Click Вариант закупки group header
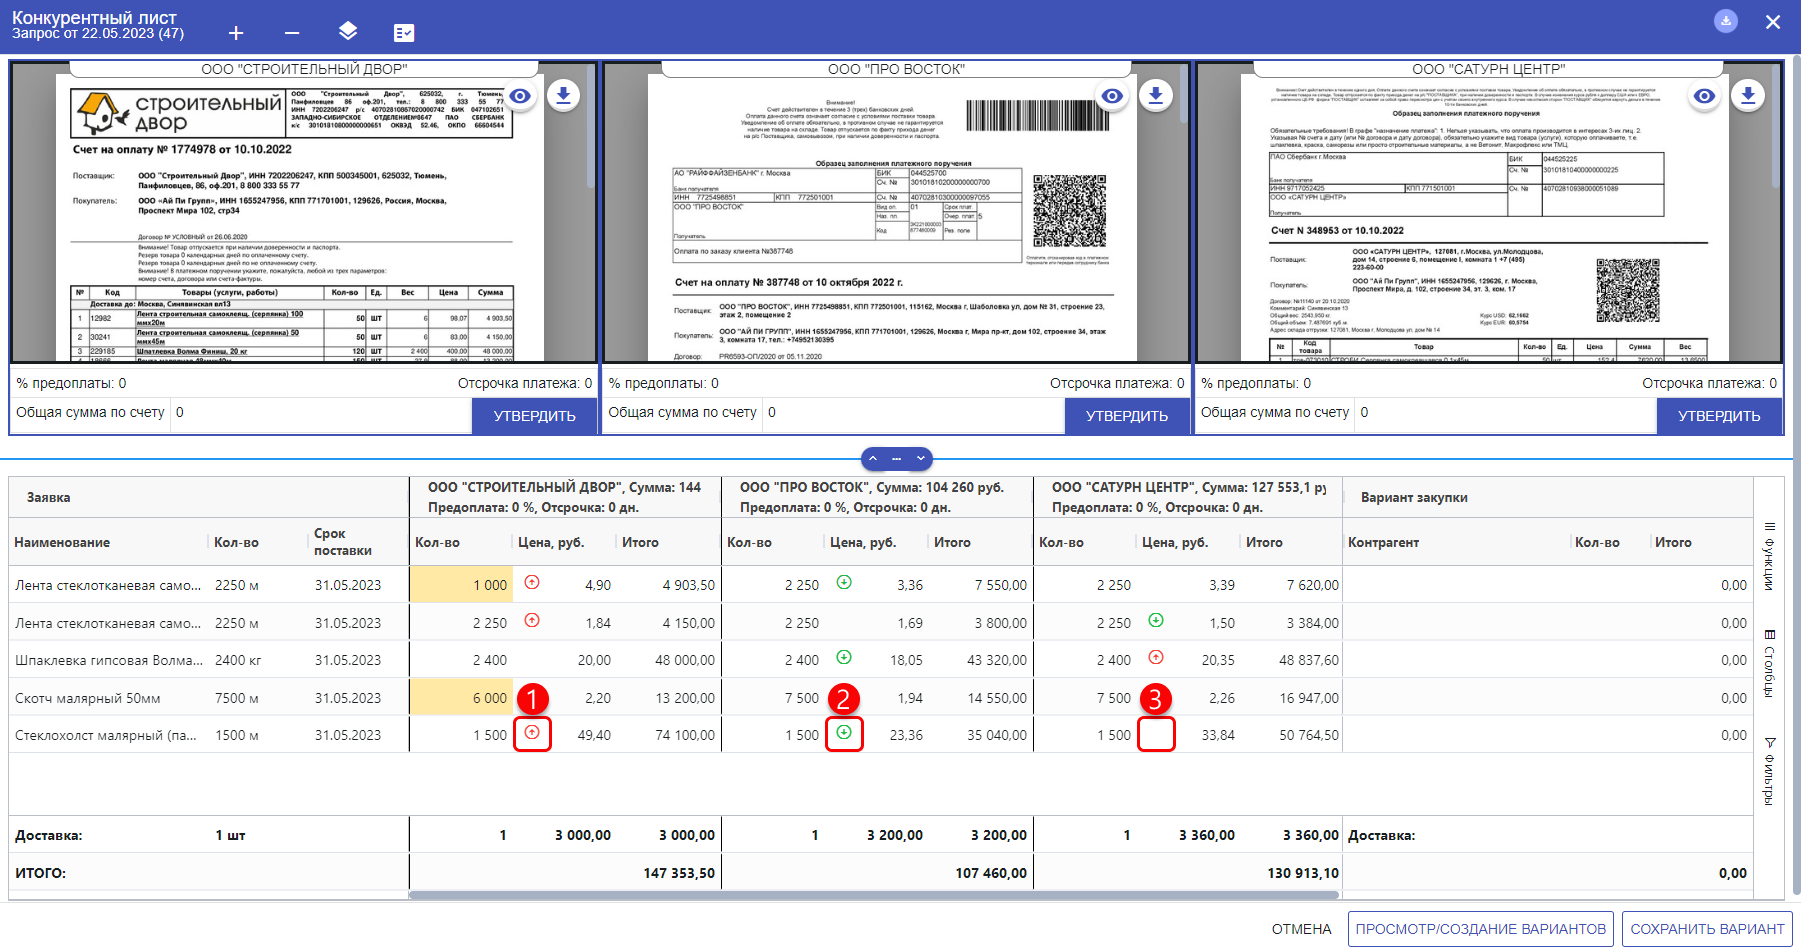This screenshot has width=1801, height=950. coord(1414,497)
